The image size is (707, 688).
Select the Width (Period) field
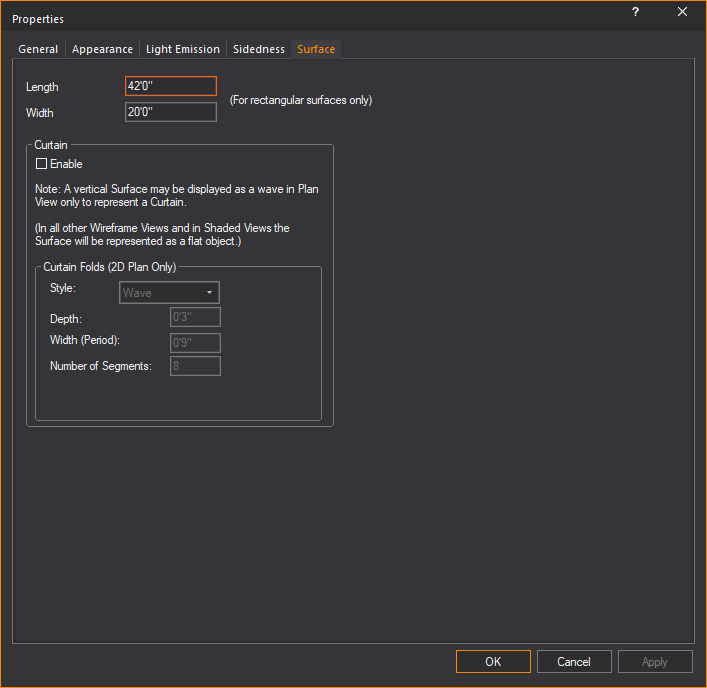point(195,342)
